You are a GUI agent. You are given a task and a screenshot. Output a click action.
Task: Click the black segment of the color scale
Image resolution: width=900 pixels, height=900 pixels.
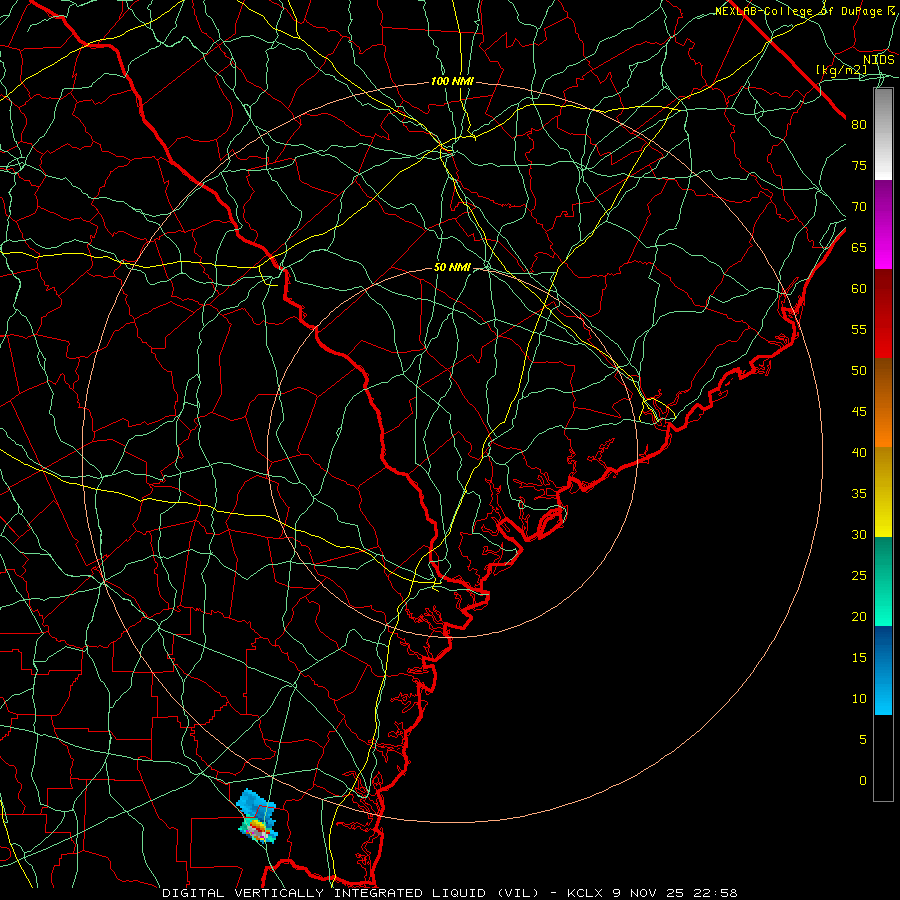tap(883, 758)
